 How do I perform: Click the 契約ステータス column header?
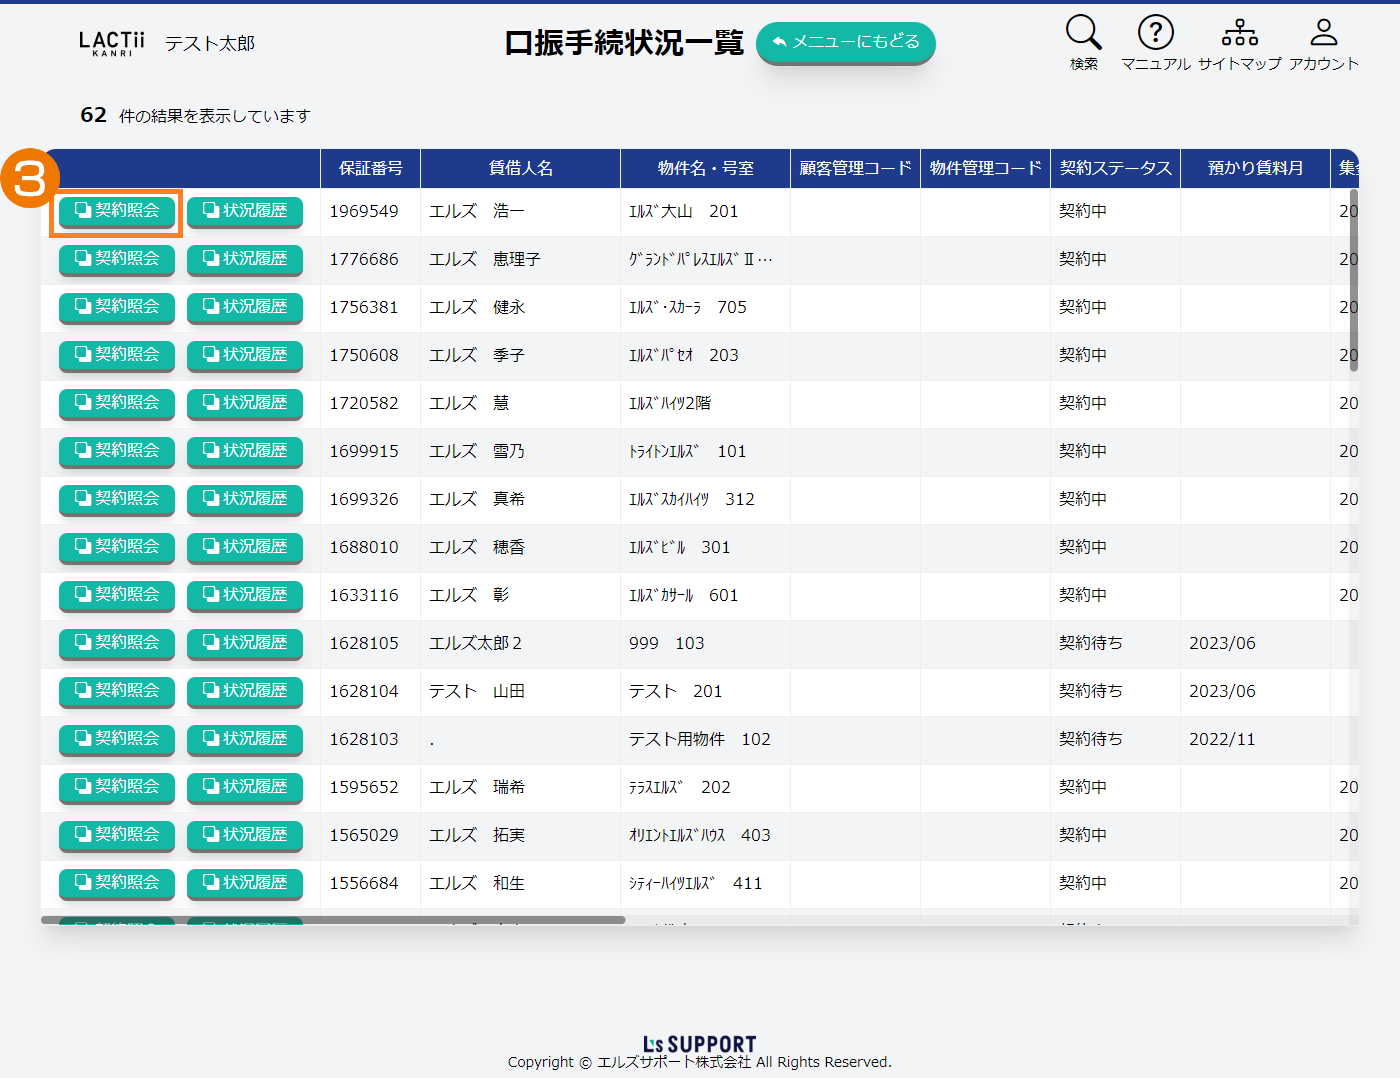click(1115, 168)
